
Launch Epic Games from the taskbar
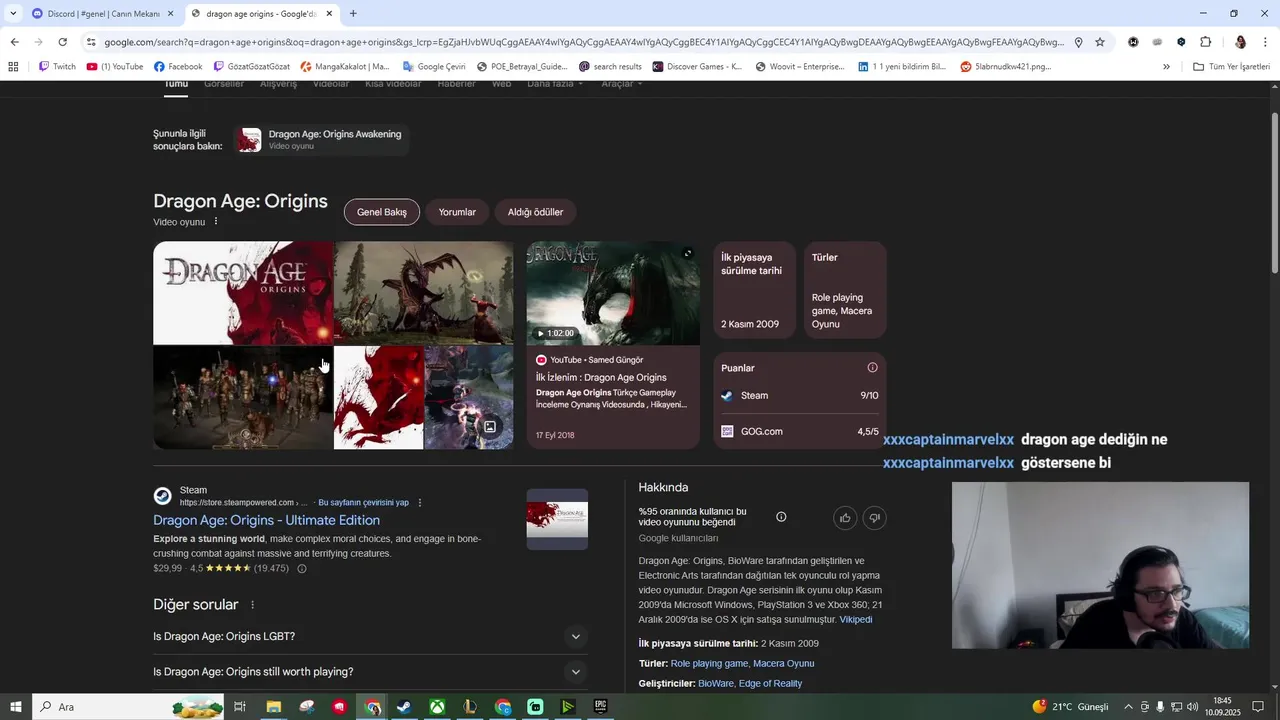click(x=600, y=707)
